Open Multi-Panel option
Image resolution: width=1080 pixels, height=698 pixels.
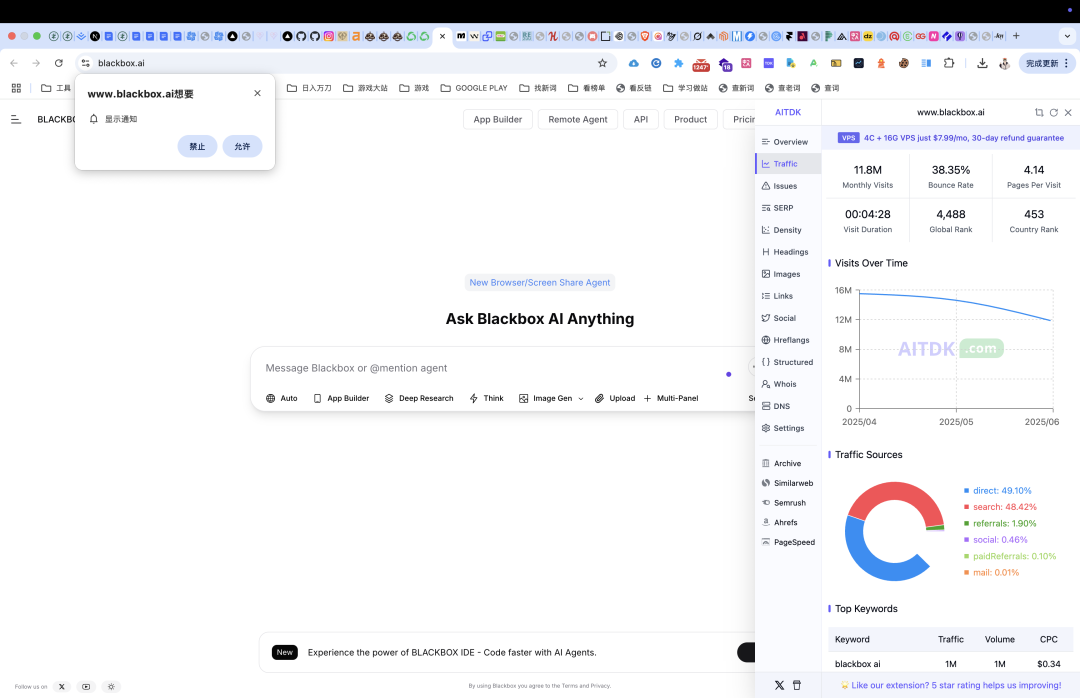click(671, 398)
